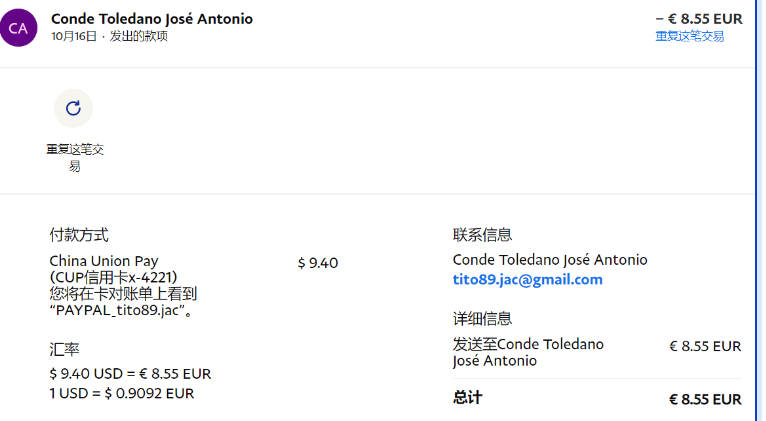Click the 总计 total row amount
Image resolution: width=766 pixels, height=421 pixels.
click(705, 399)
